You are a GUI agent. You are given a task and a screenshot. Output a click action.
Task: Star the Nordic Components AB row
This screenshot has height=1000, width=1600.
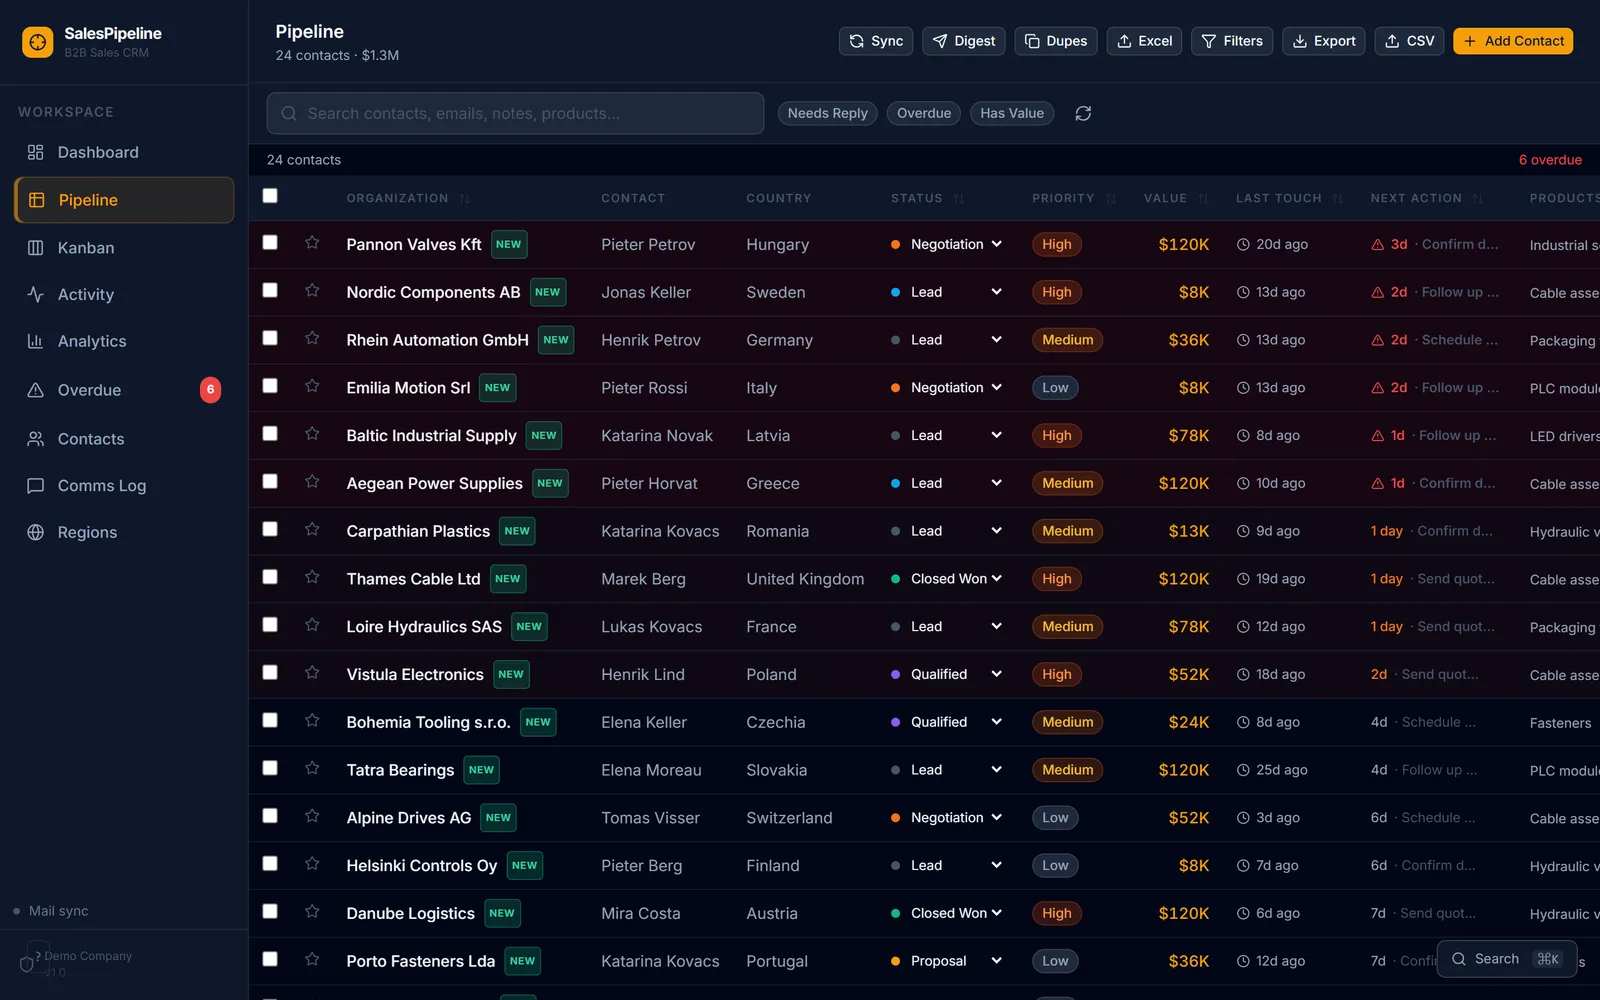coord(312,291)
